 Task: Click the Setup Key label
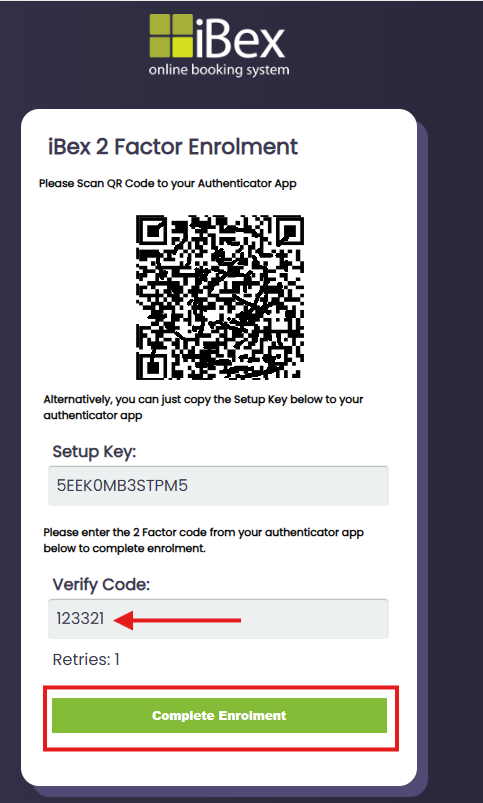tap(94, 452)
